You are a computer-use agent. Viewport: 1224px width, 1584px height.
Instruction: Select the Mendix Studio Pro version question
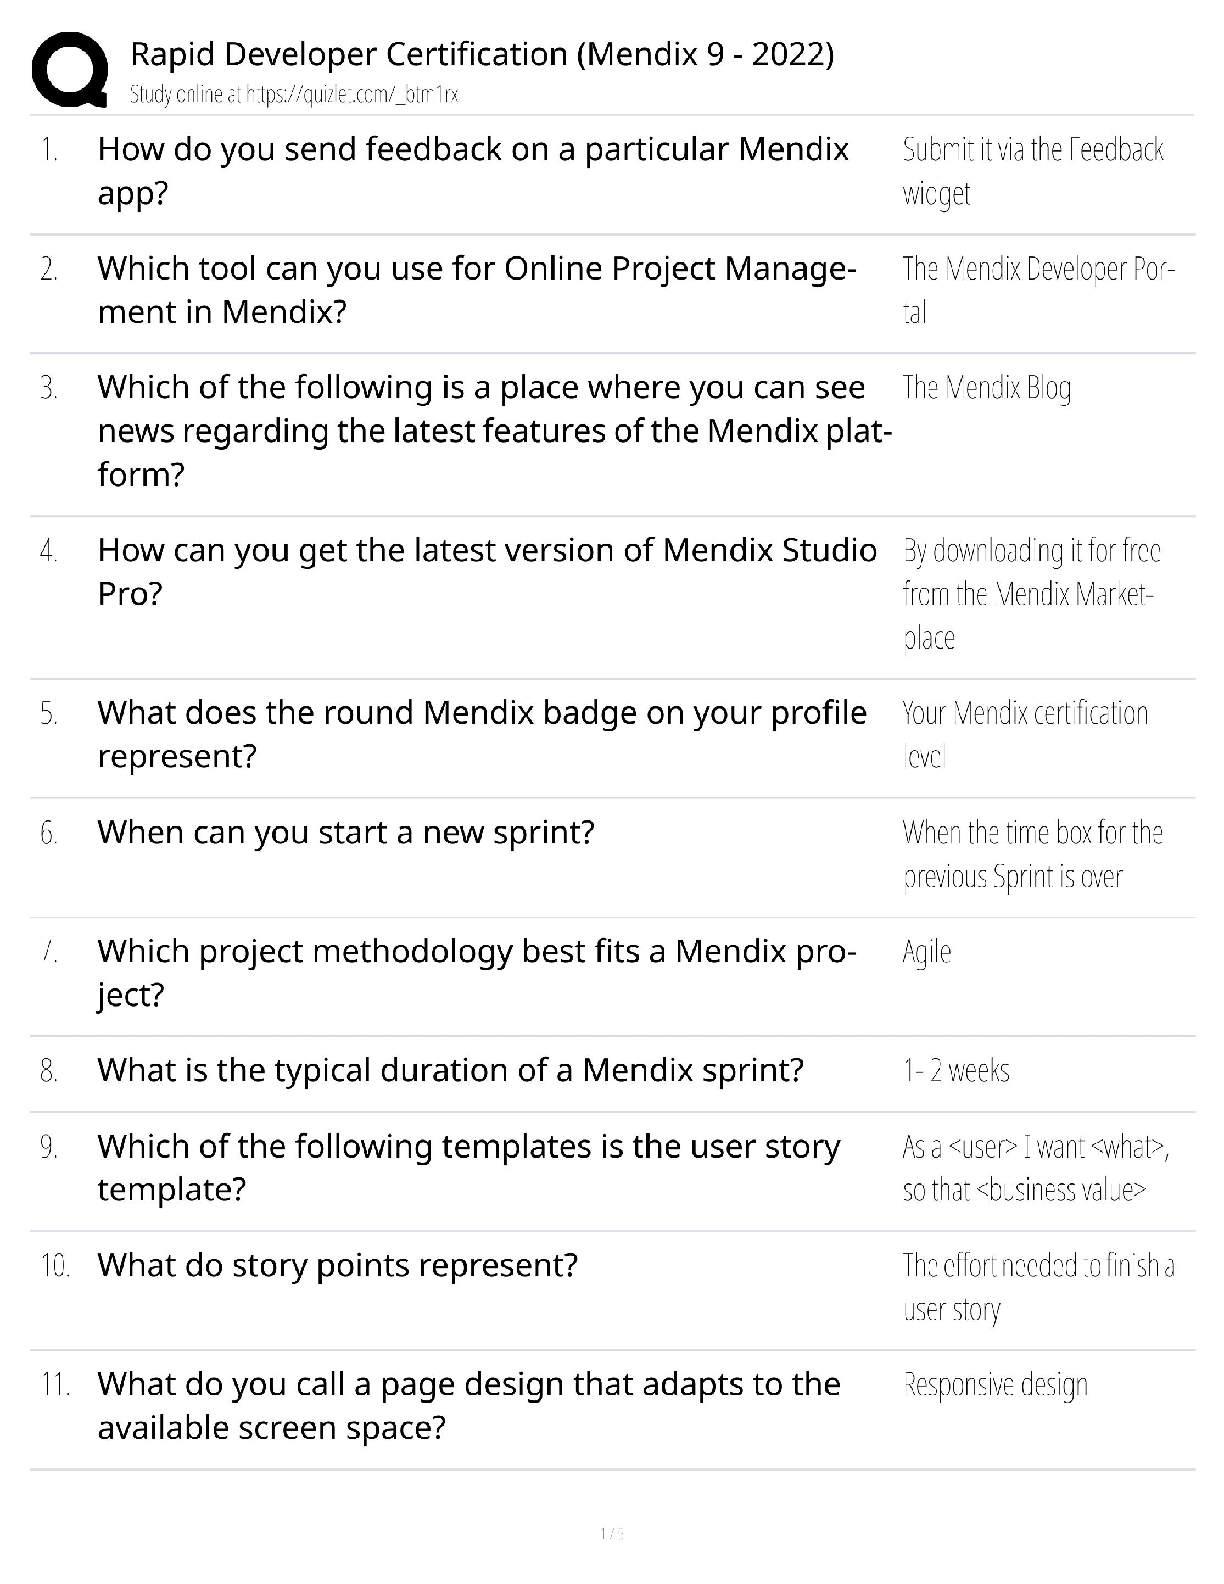[x=487, y=572]
